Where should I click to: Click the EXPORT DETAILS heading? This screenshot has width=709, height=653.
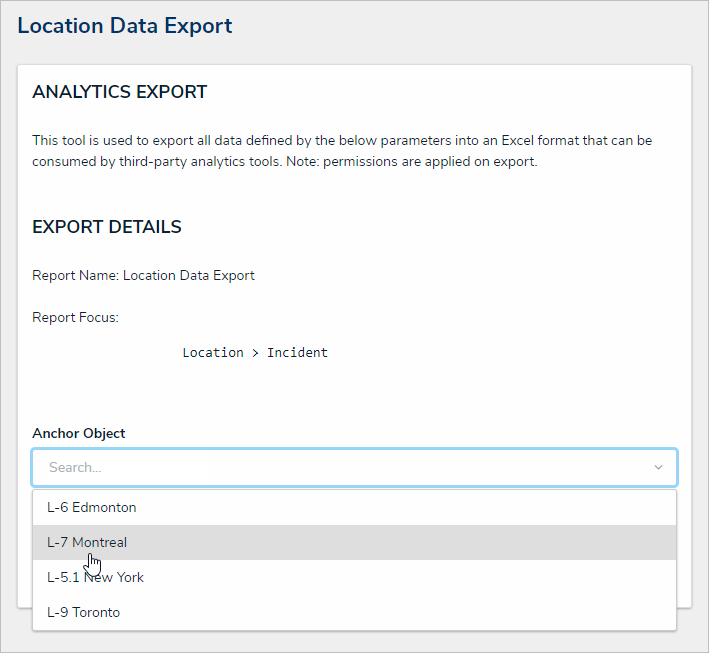click(107, 227)
